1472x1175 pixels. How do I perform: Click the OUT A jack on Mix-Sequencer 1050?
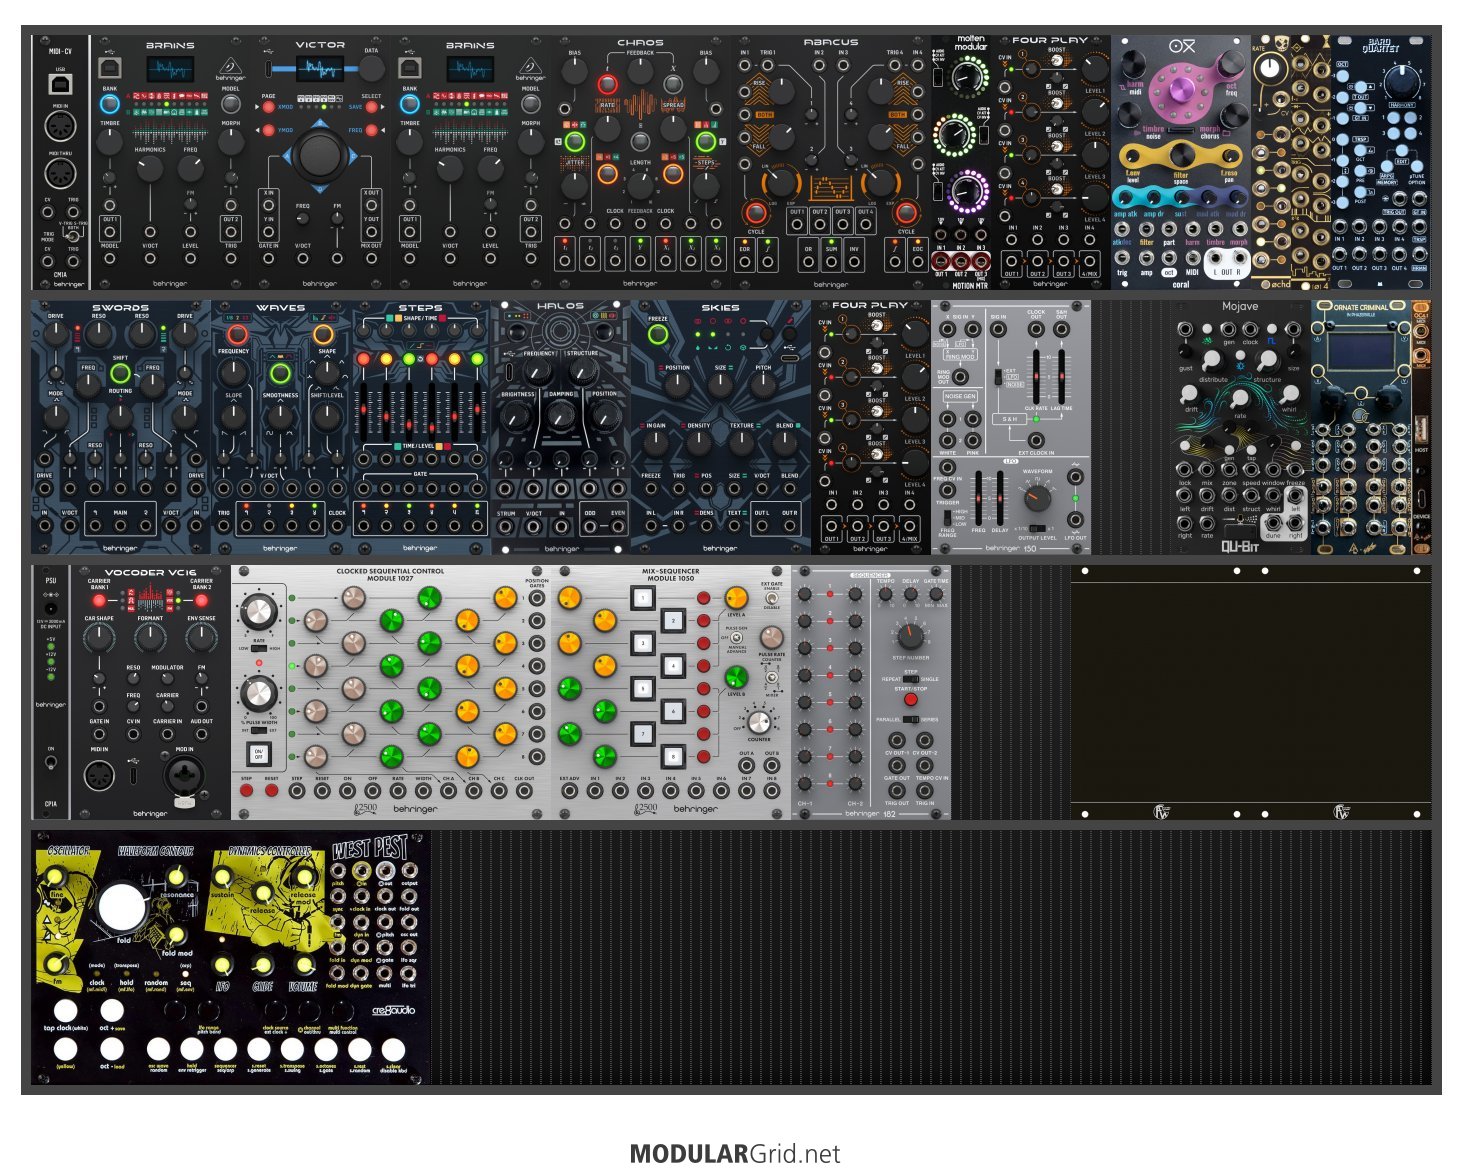pos(746,767)
